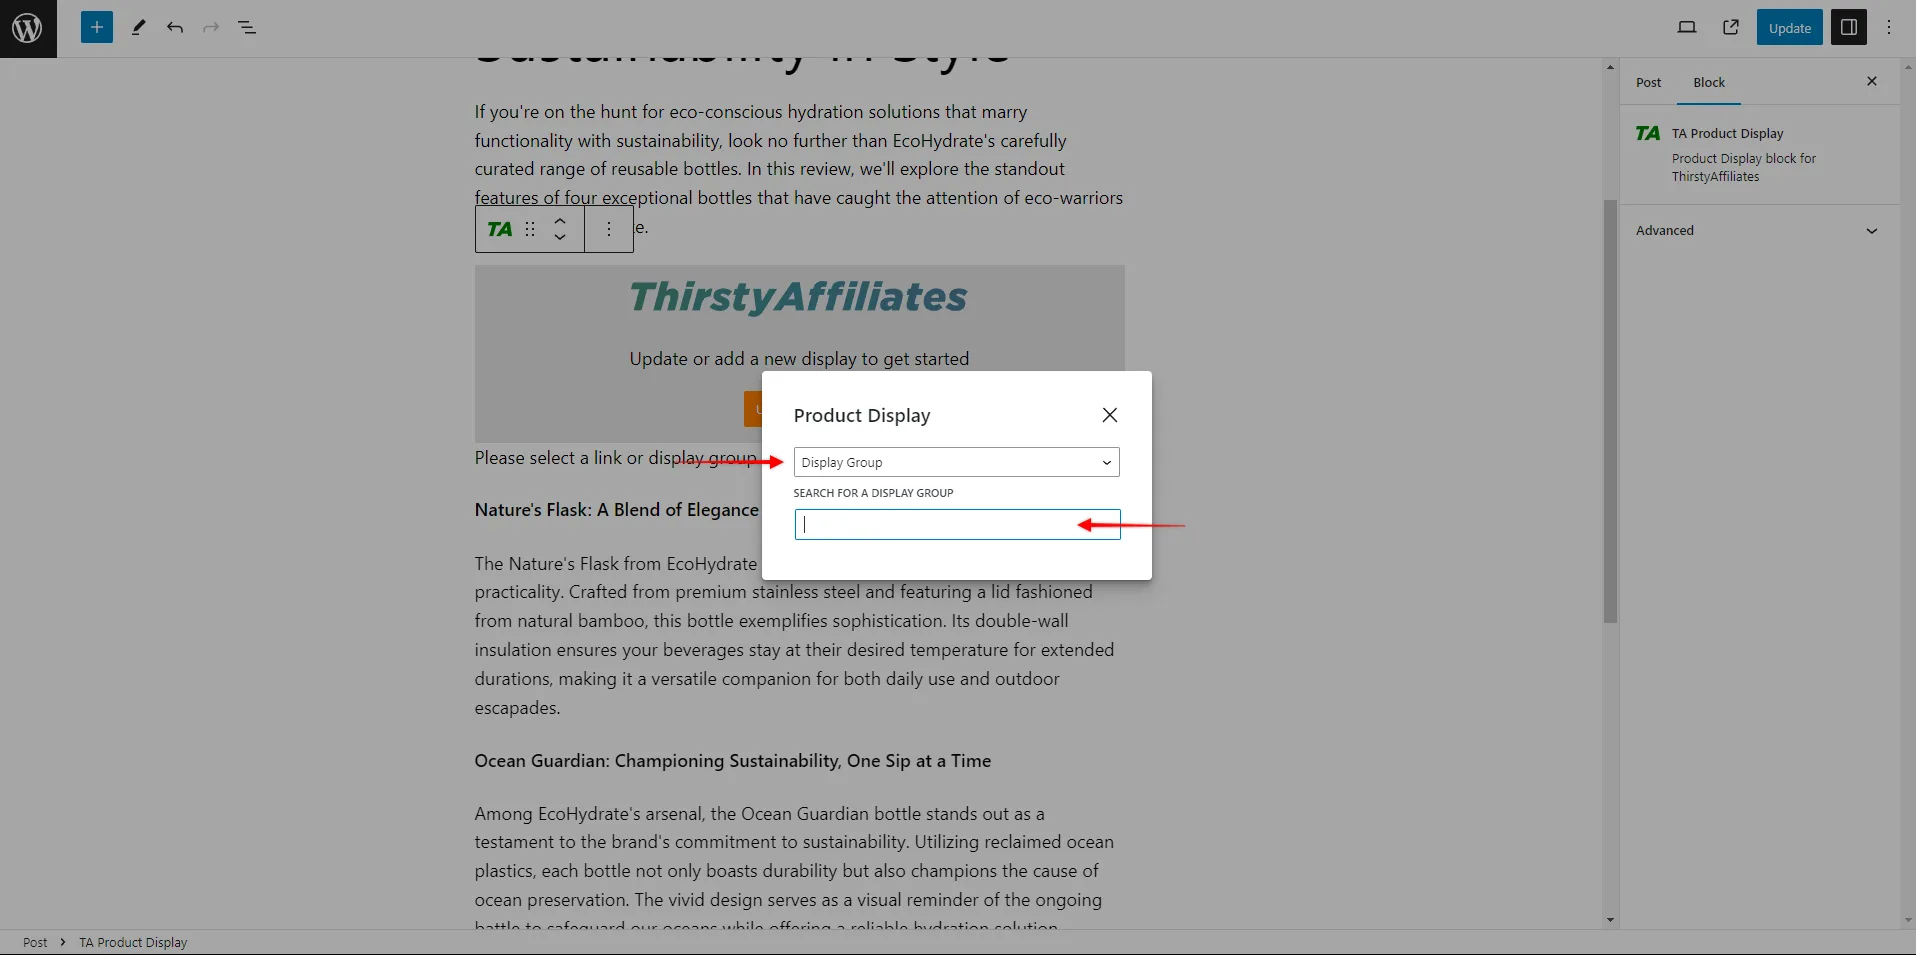Switch to the Block tab
Image resolution: width=1916 pixels, height=955 pixels.
[x=1709, y=82]
